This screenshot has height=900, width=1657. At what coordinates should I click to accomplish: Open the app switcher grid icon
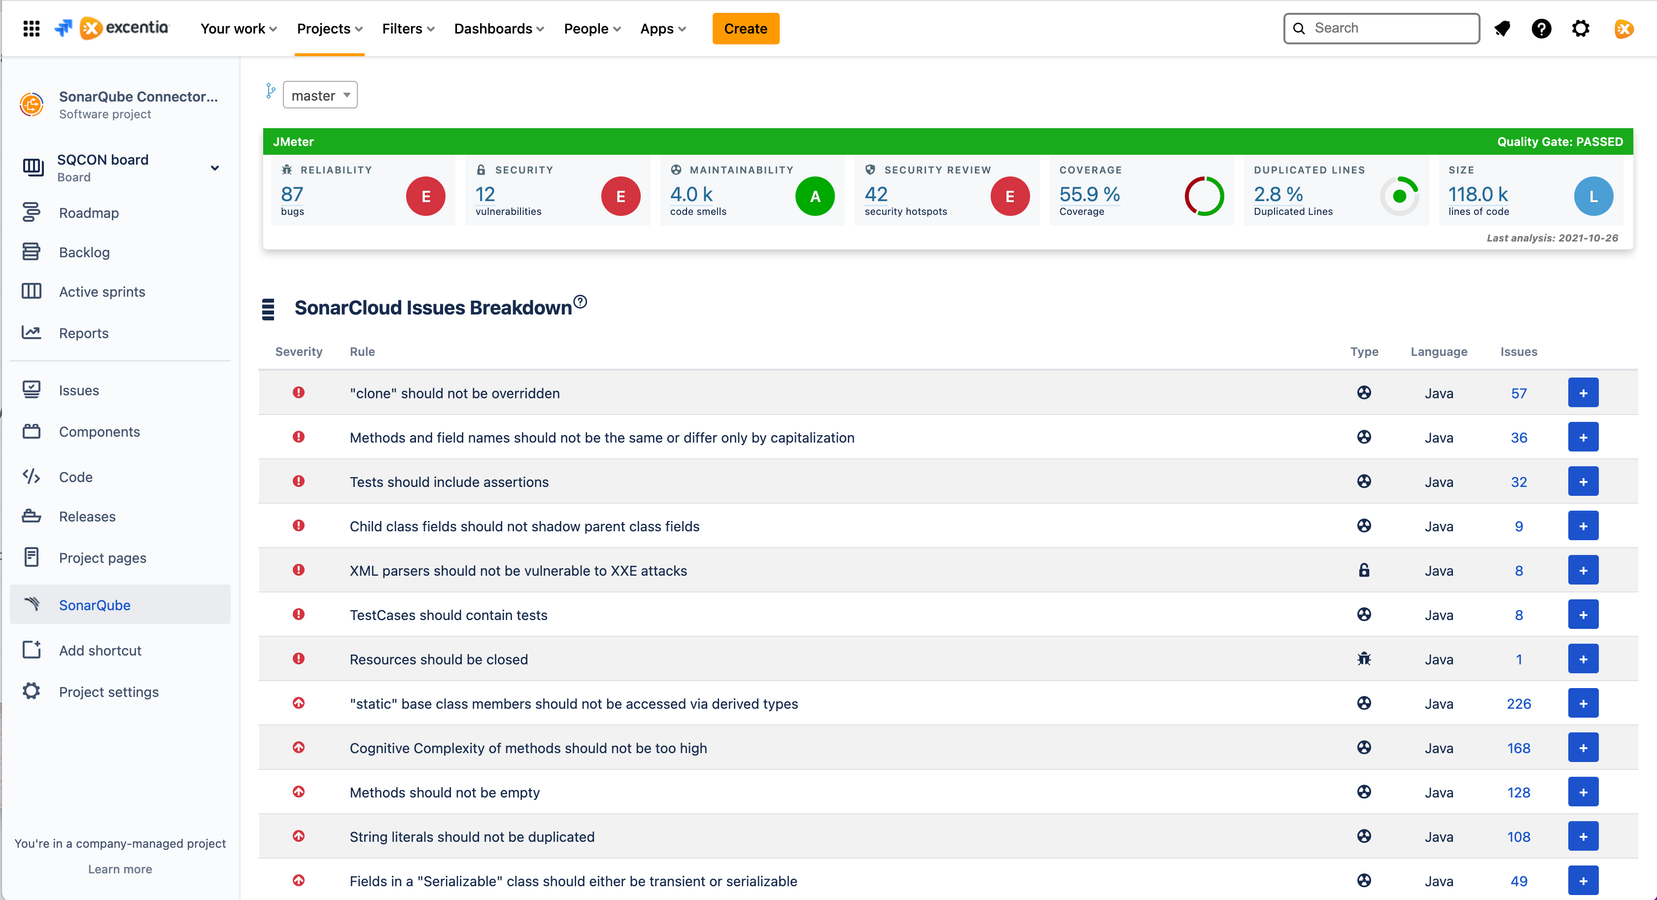(x=31, y=29)
